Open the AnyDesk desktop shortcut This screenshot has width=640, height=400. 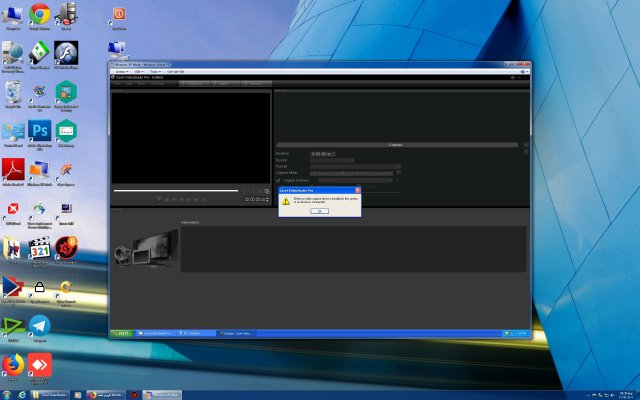[x=40, y=362]
